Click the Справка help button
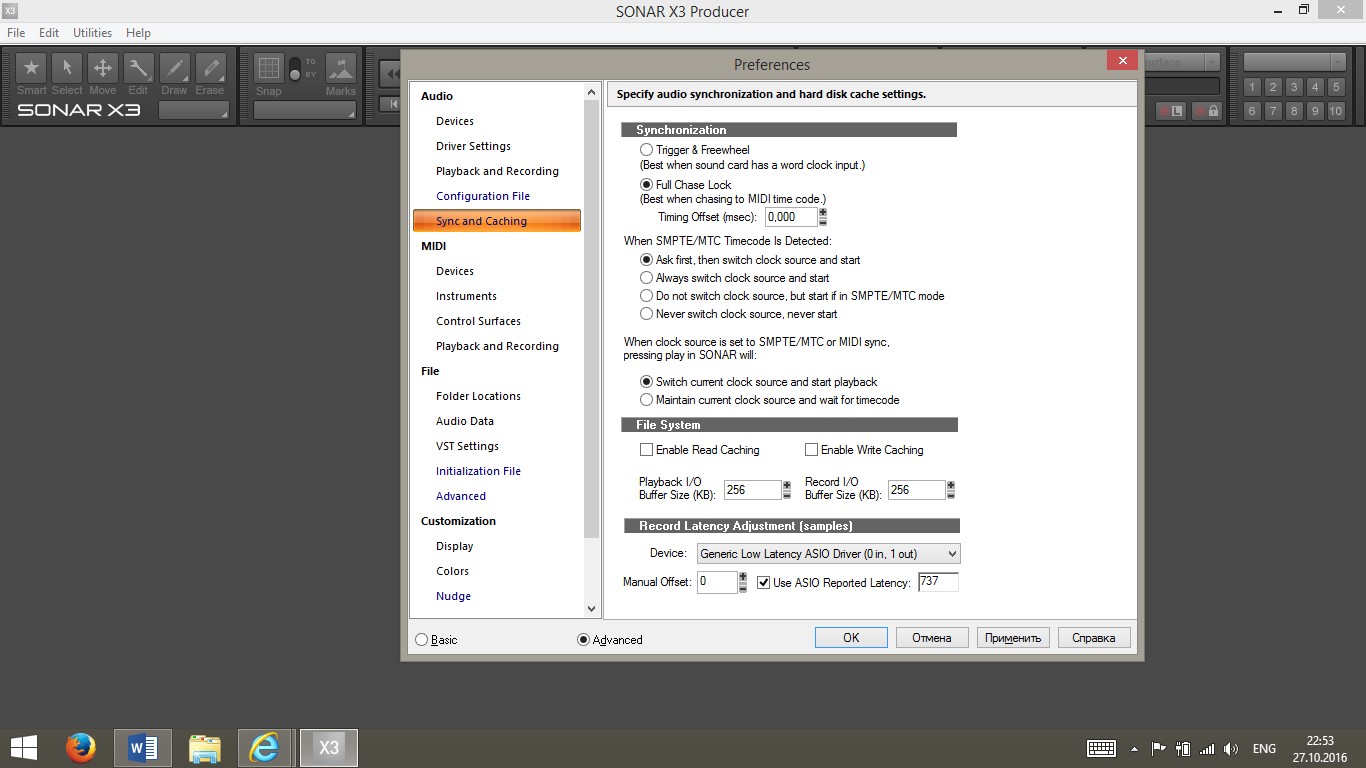The height and width of the screenshot is (768, 1366). coord(1094,638)
